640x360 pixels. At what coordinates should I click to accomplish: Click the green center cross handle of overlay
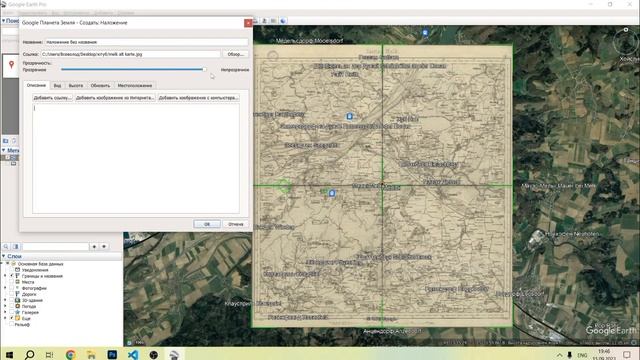382,185
